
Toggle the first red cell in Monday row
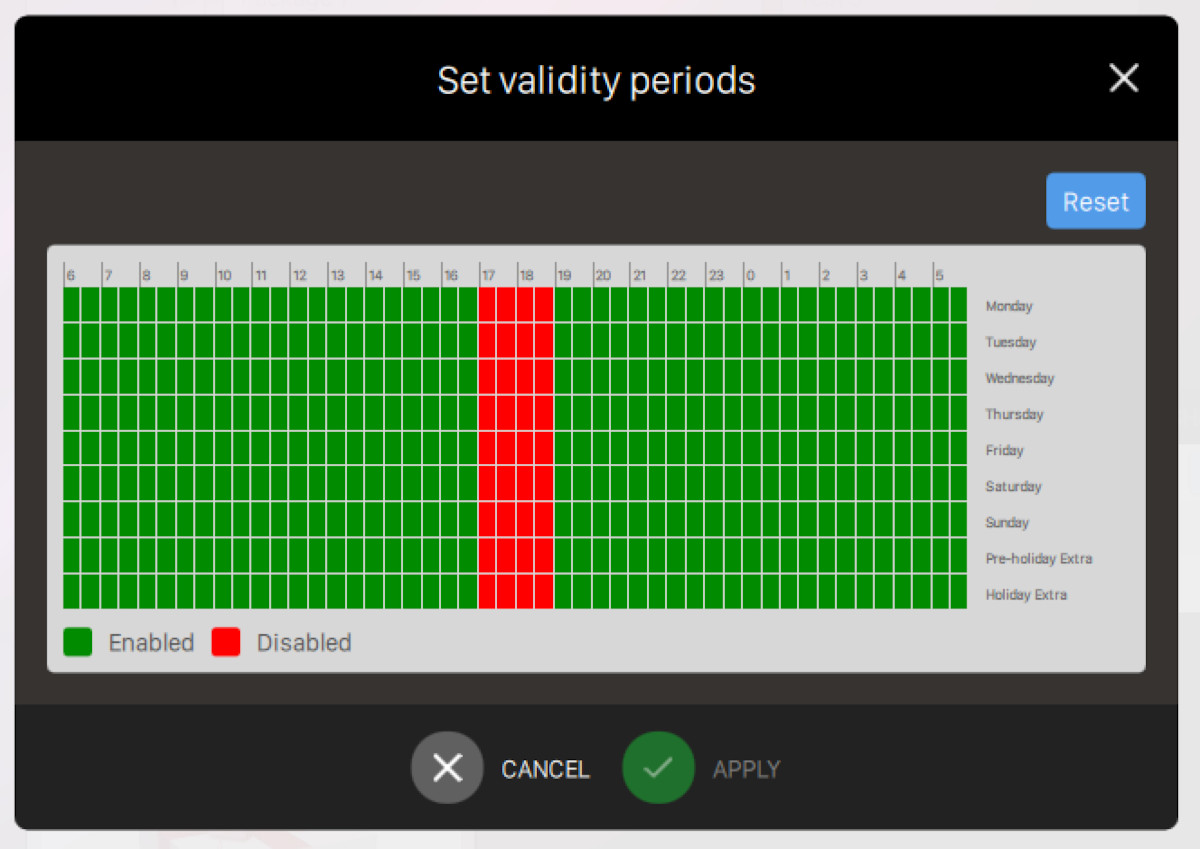[487, 305]
